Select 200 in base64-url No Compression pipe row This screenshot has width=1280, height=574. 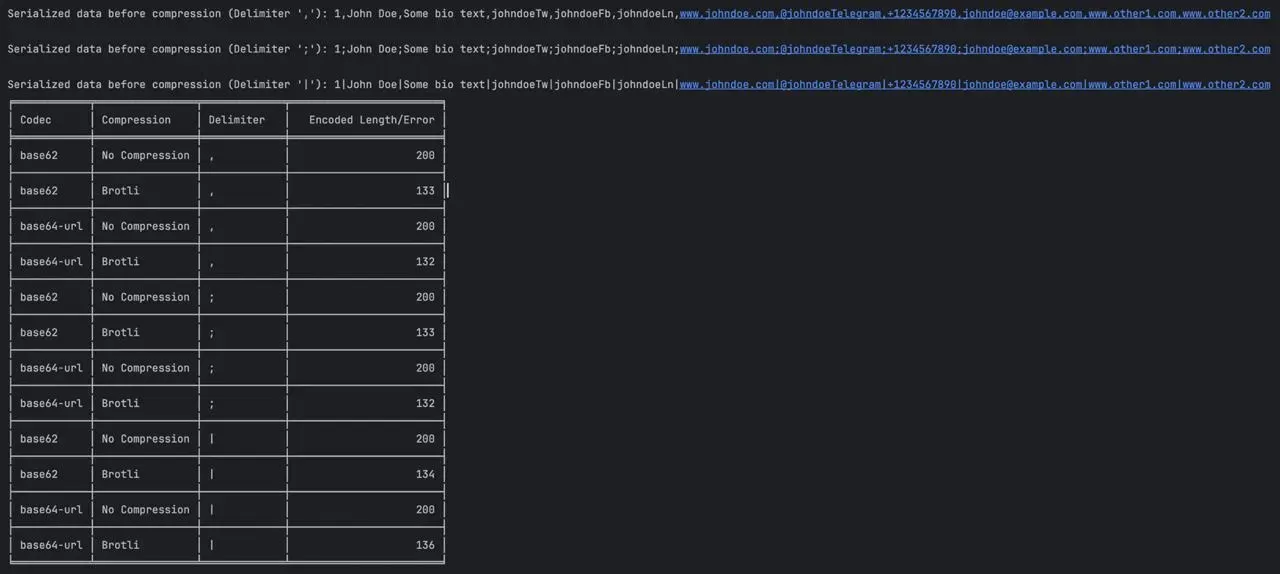point(425,509)
